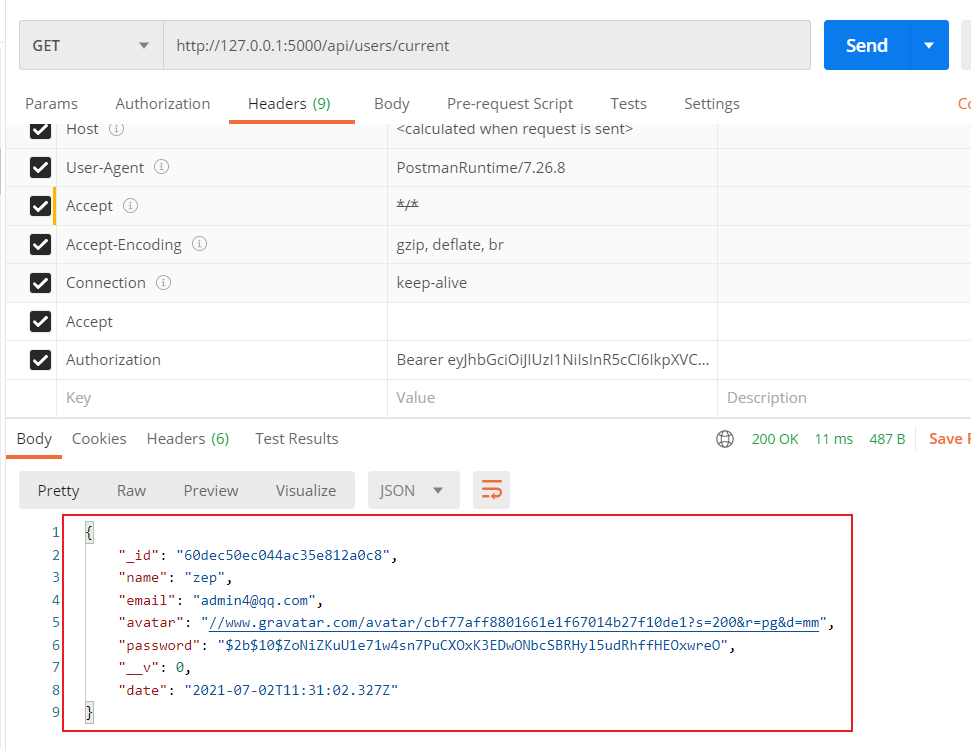Click the PostmanRuntime/7.26.8 value

tap(481, 168)
